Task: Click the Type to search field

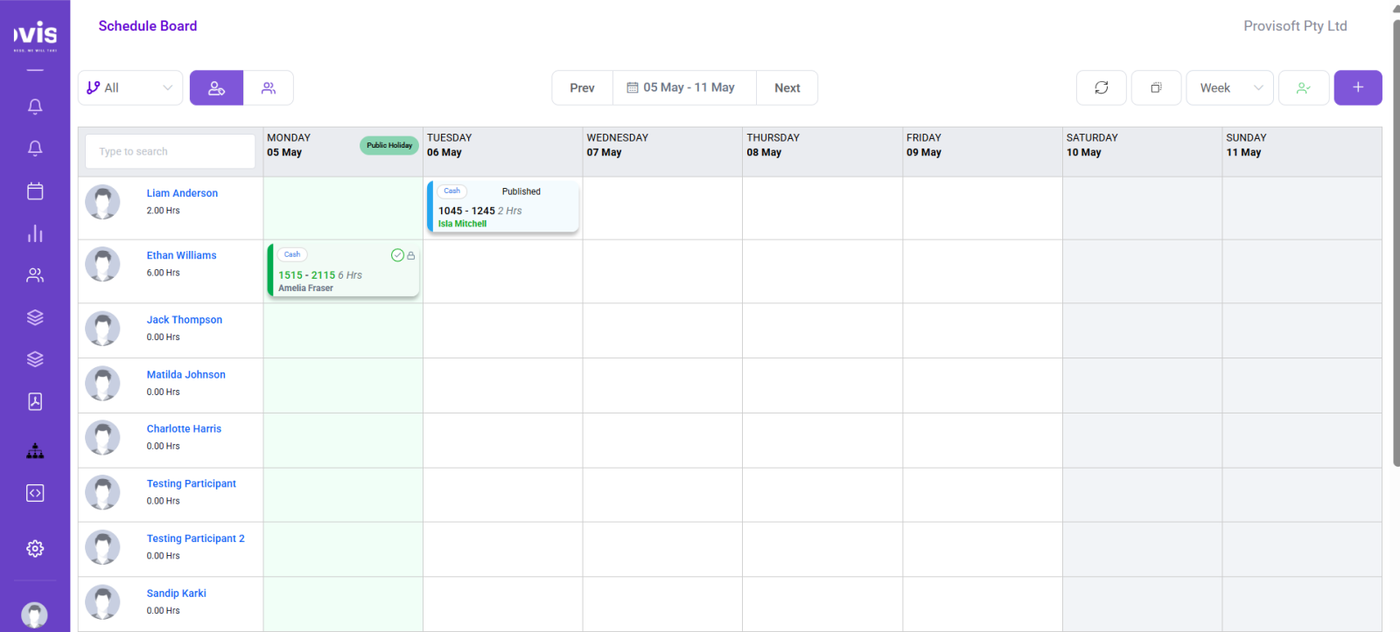Action: click(170, 152)
